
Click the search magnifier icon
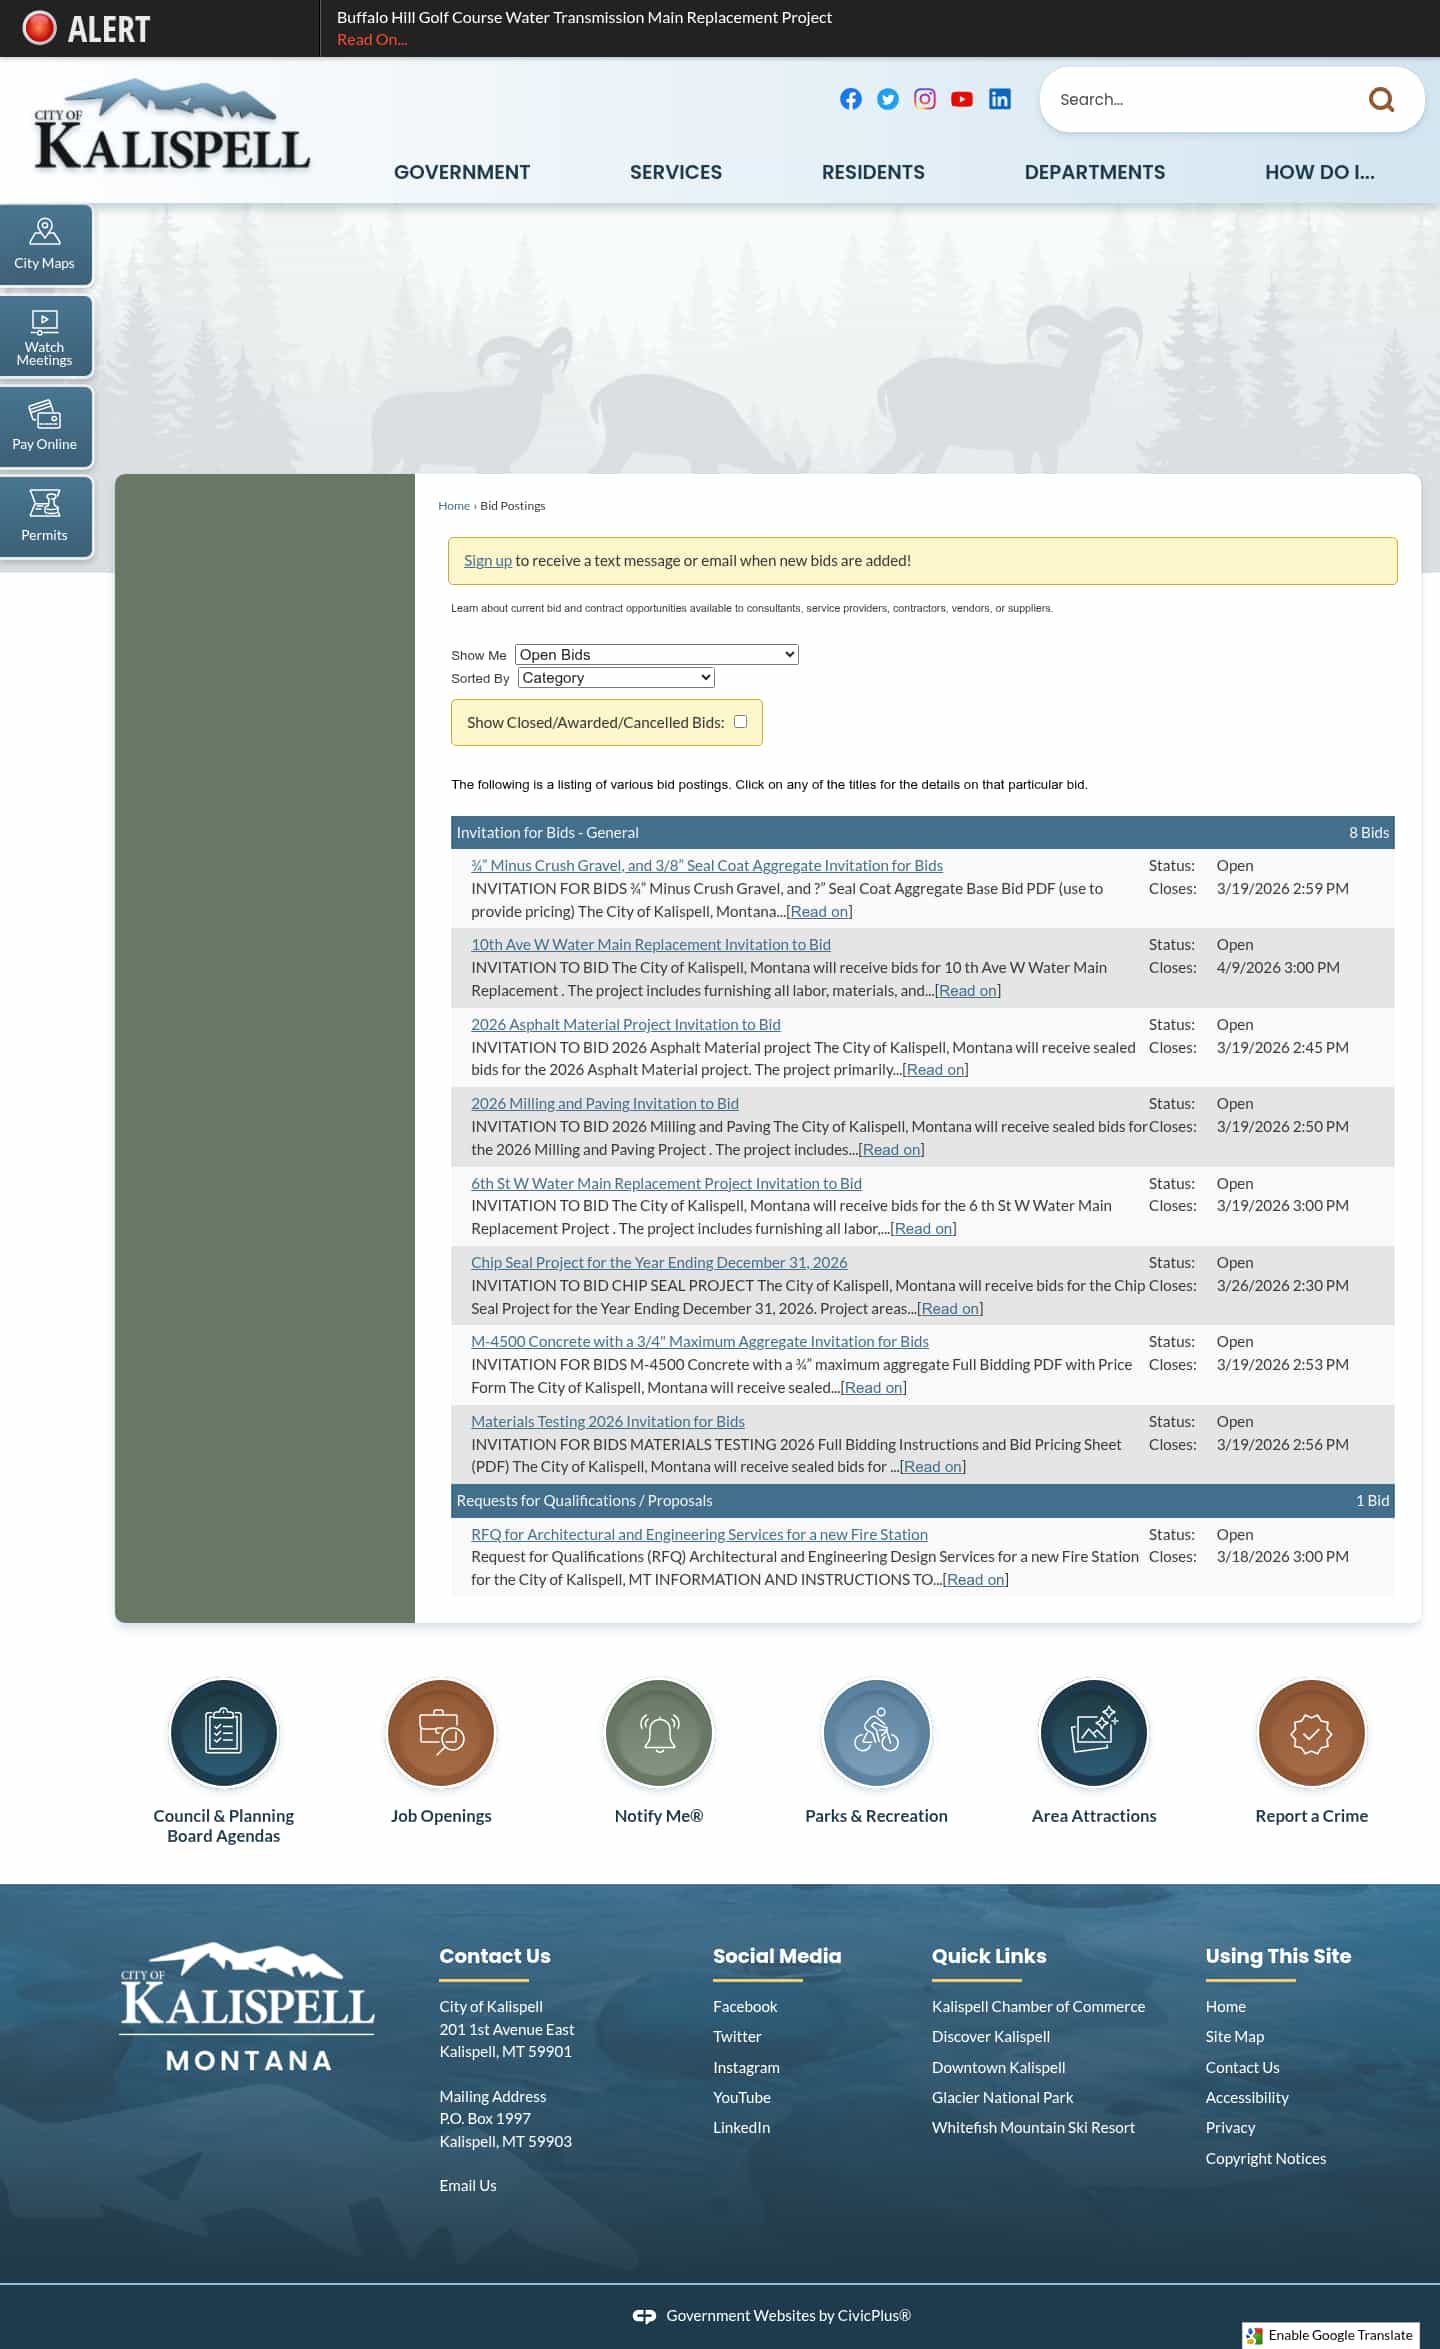click(x=1382, y=99)
